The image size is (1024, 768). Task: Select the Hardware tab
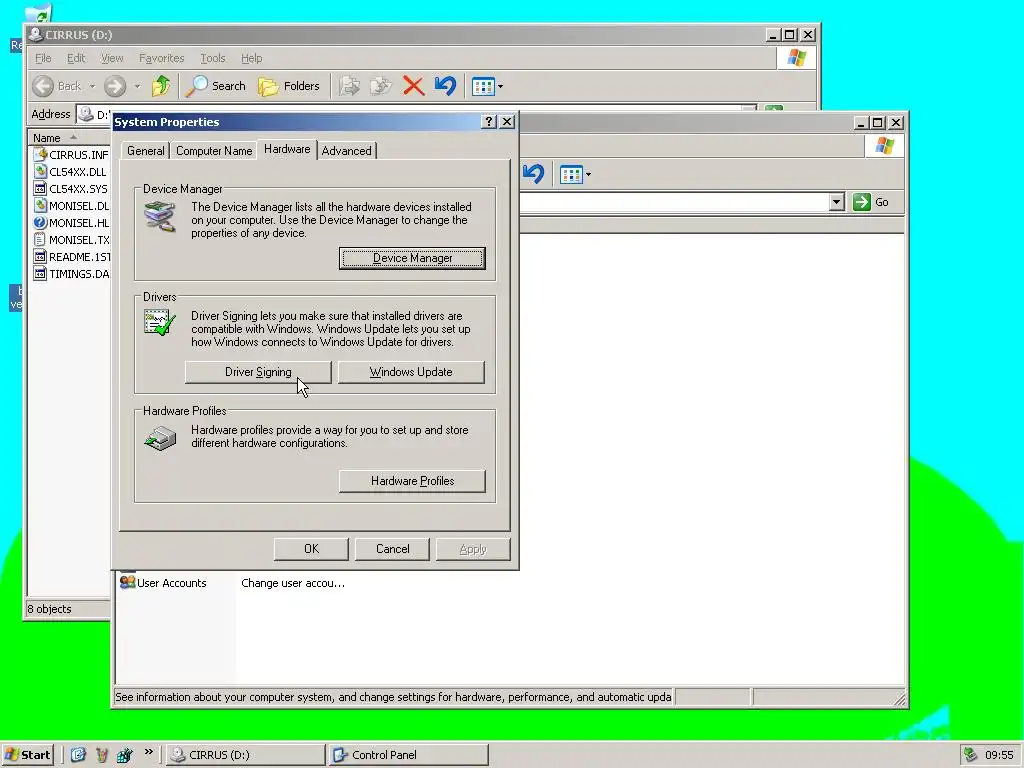coord(287,150)
